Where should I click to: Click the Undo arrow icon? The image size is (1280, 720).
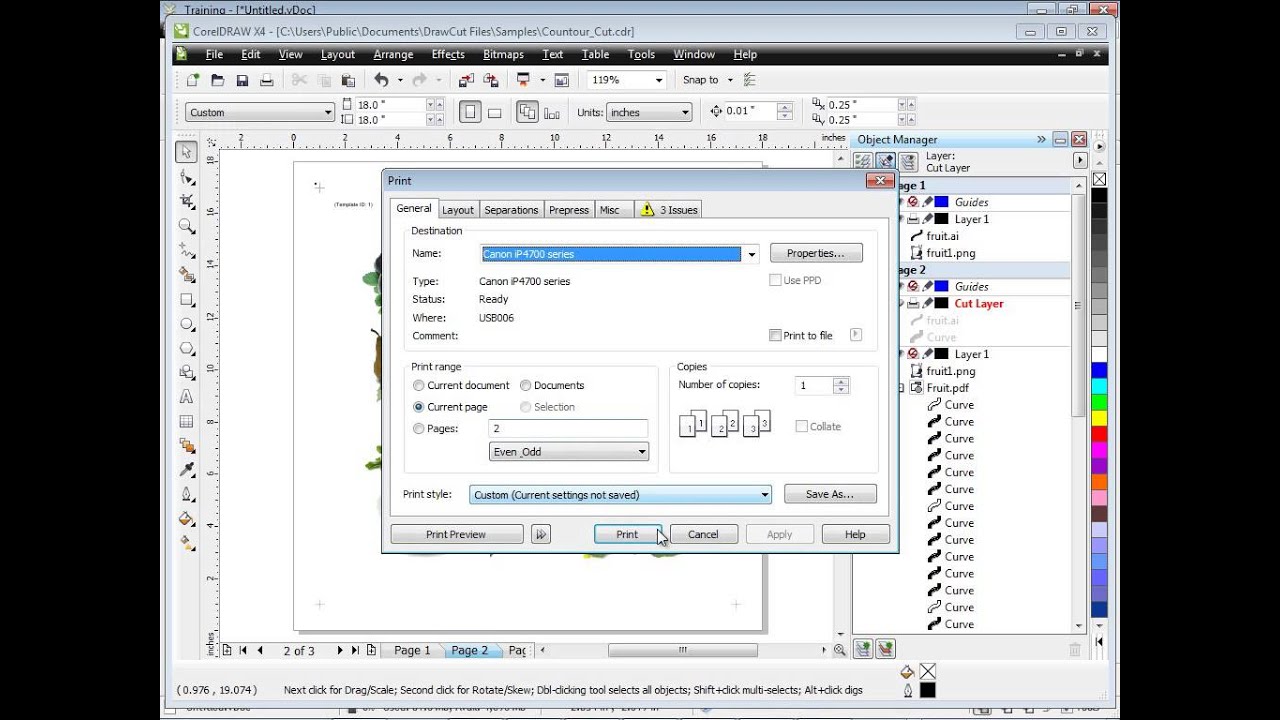[x=381, y=80]
